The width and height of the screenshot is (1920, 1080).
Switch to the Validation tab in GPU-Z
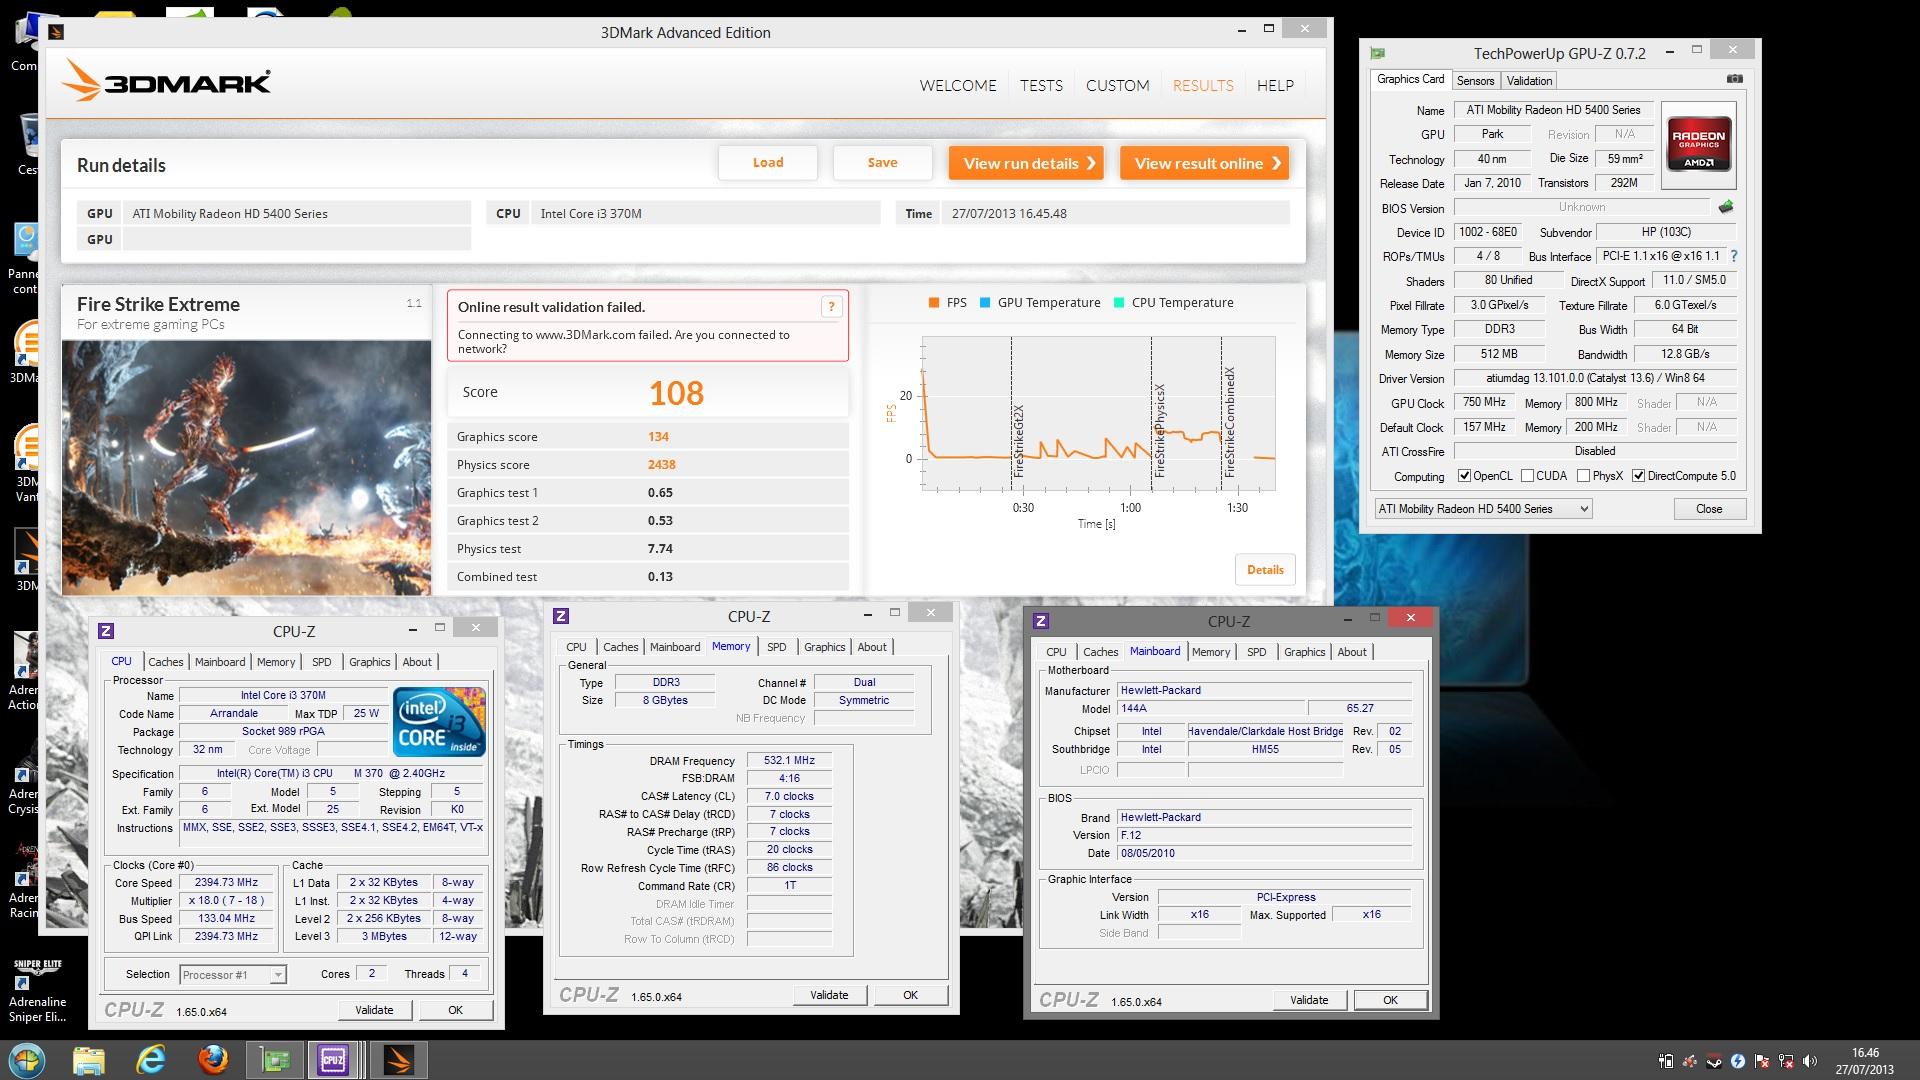point(1529,81)
